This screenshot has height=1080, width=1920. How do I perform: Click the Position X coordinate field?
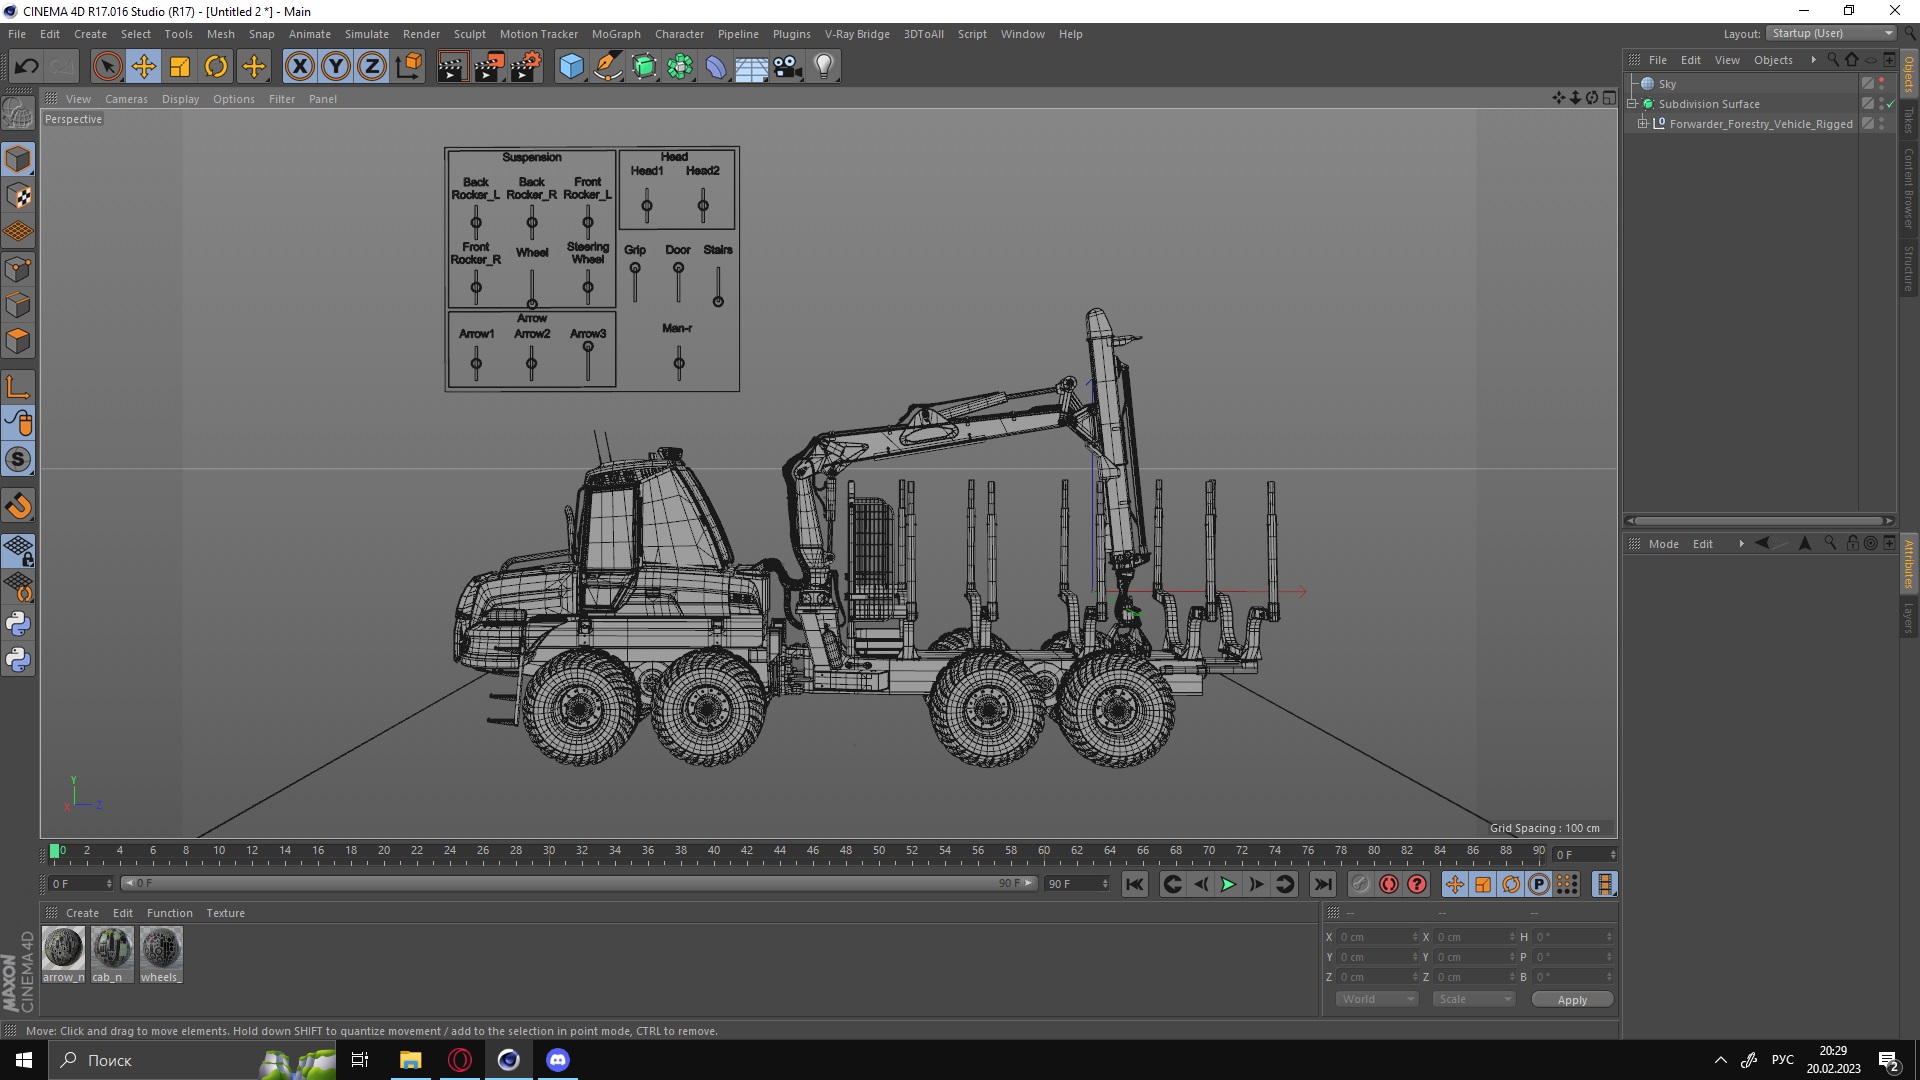tap(1378, 937)
